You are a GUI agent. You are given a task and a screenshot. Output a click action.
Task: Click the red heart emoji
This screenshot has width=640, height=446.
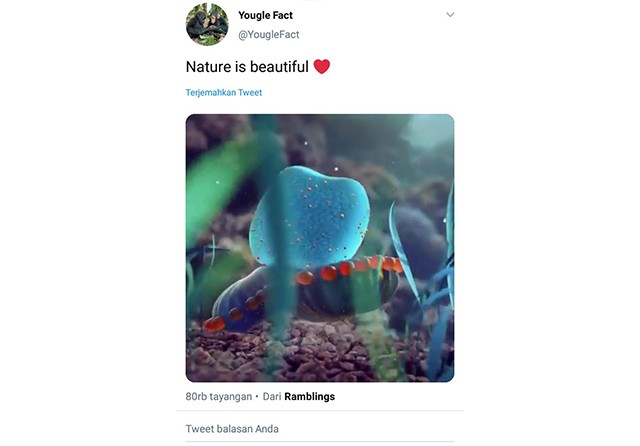(321, 67)
